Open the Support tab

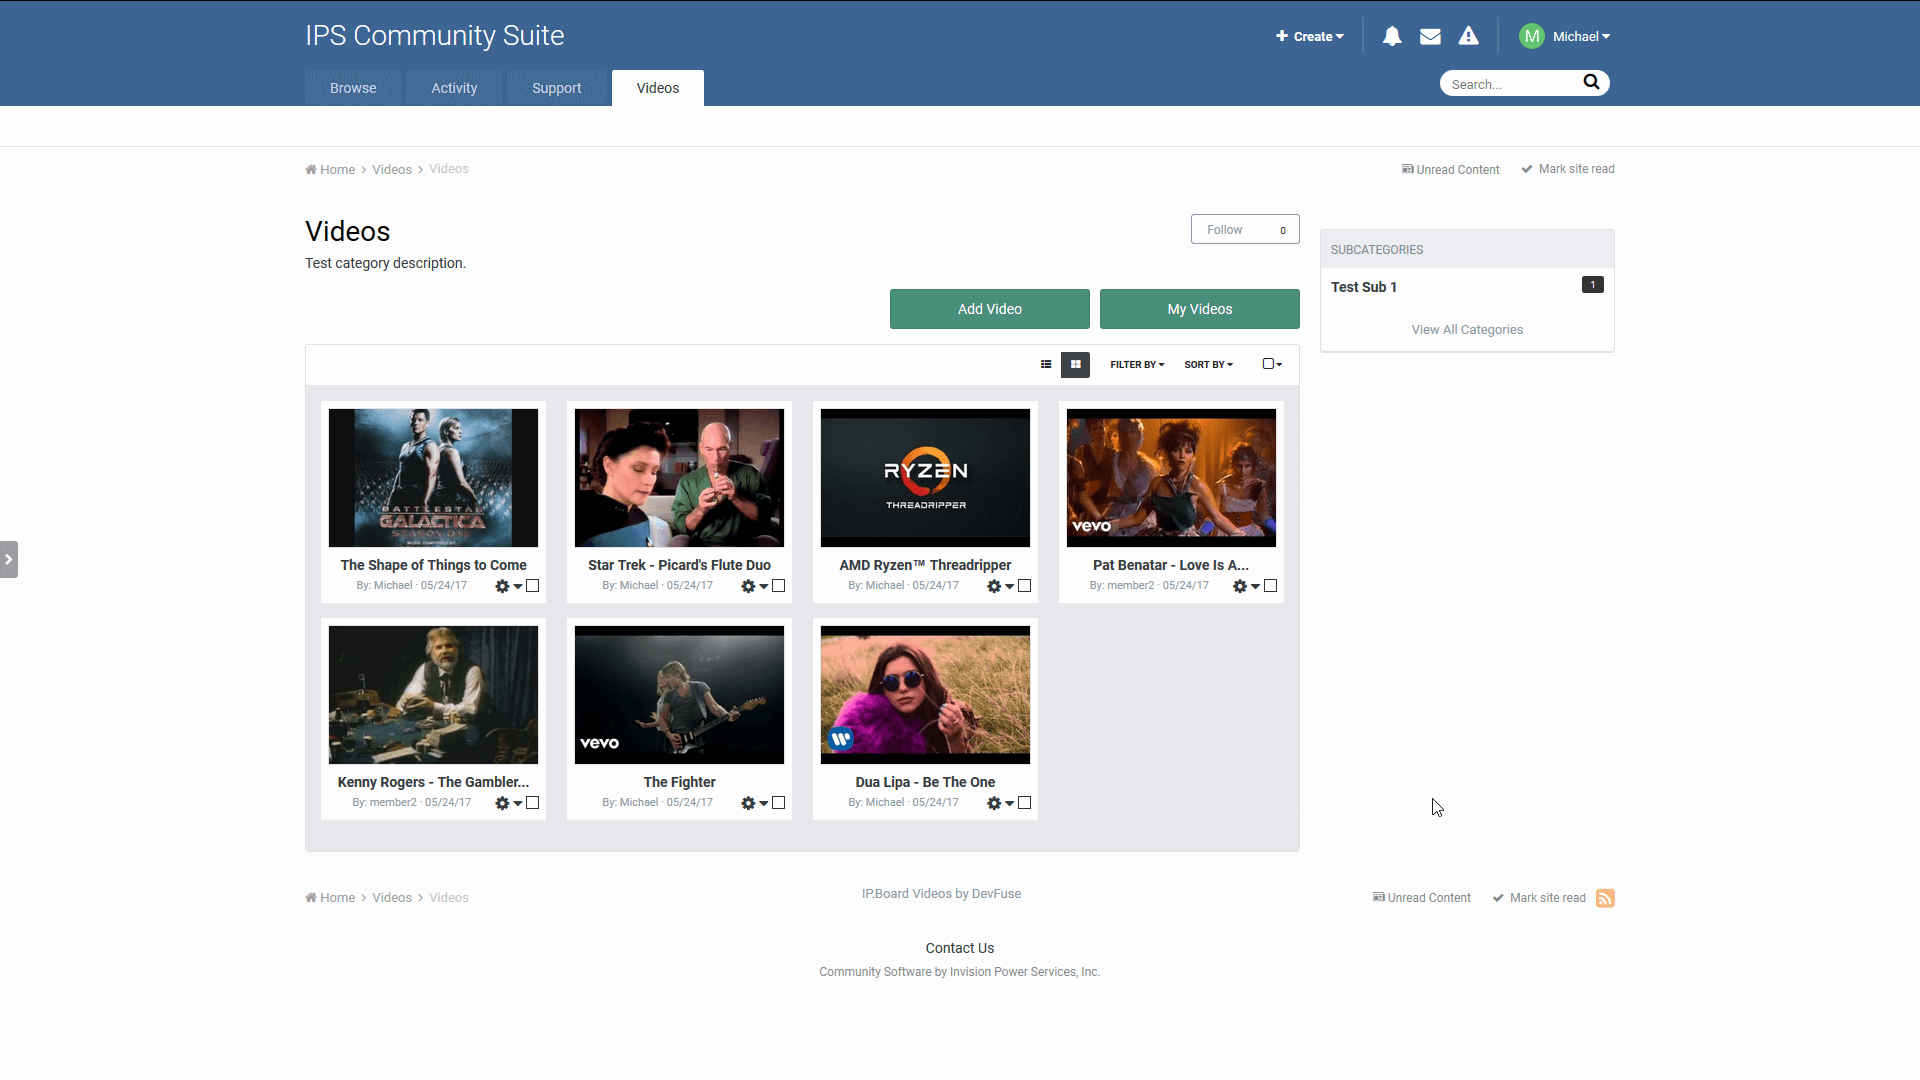pyautogui.click(x=557, y=88)
